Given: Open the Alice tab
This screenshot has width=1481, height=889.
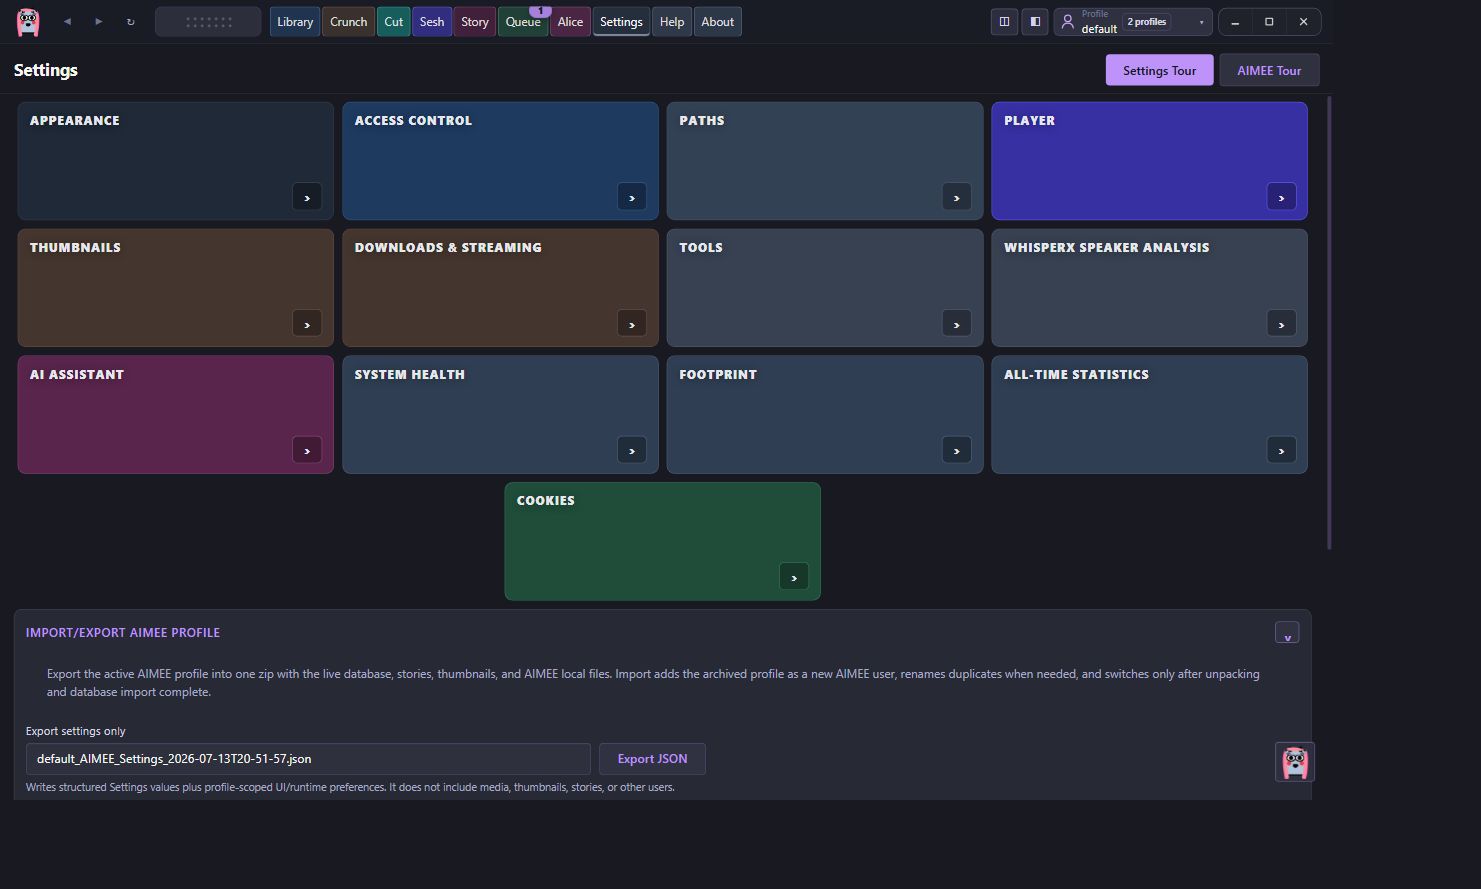Looking at the screenshot, I should pyautogui.click(x=570, y=21).
